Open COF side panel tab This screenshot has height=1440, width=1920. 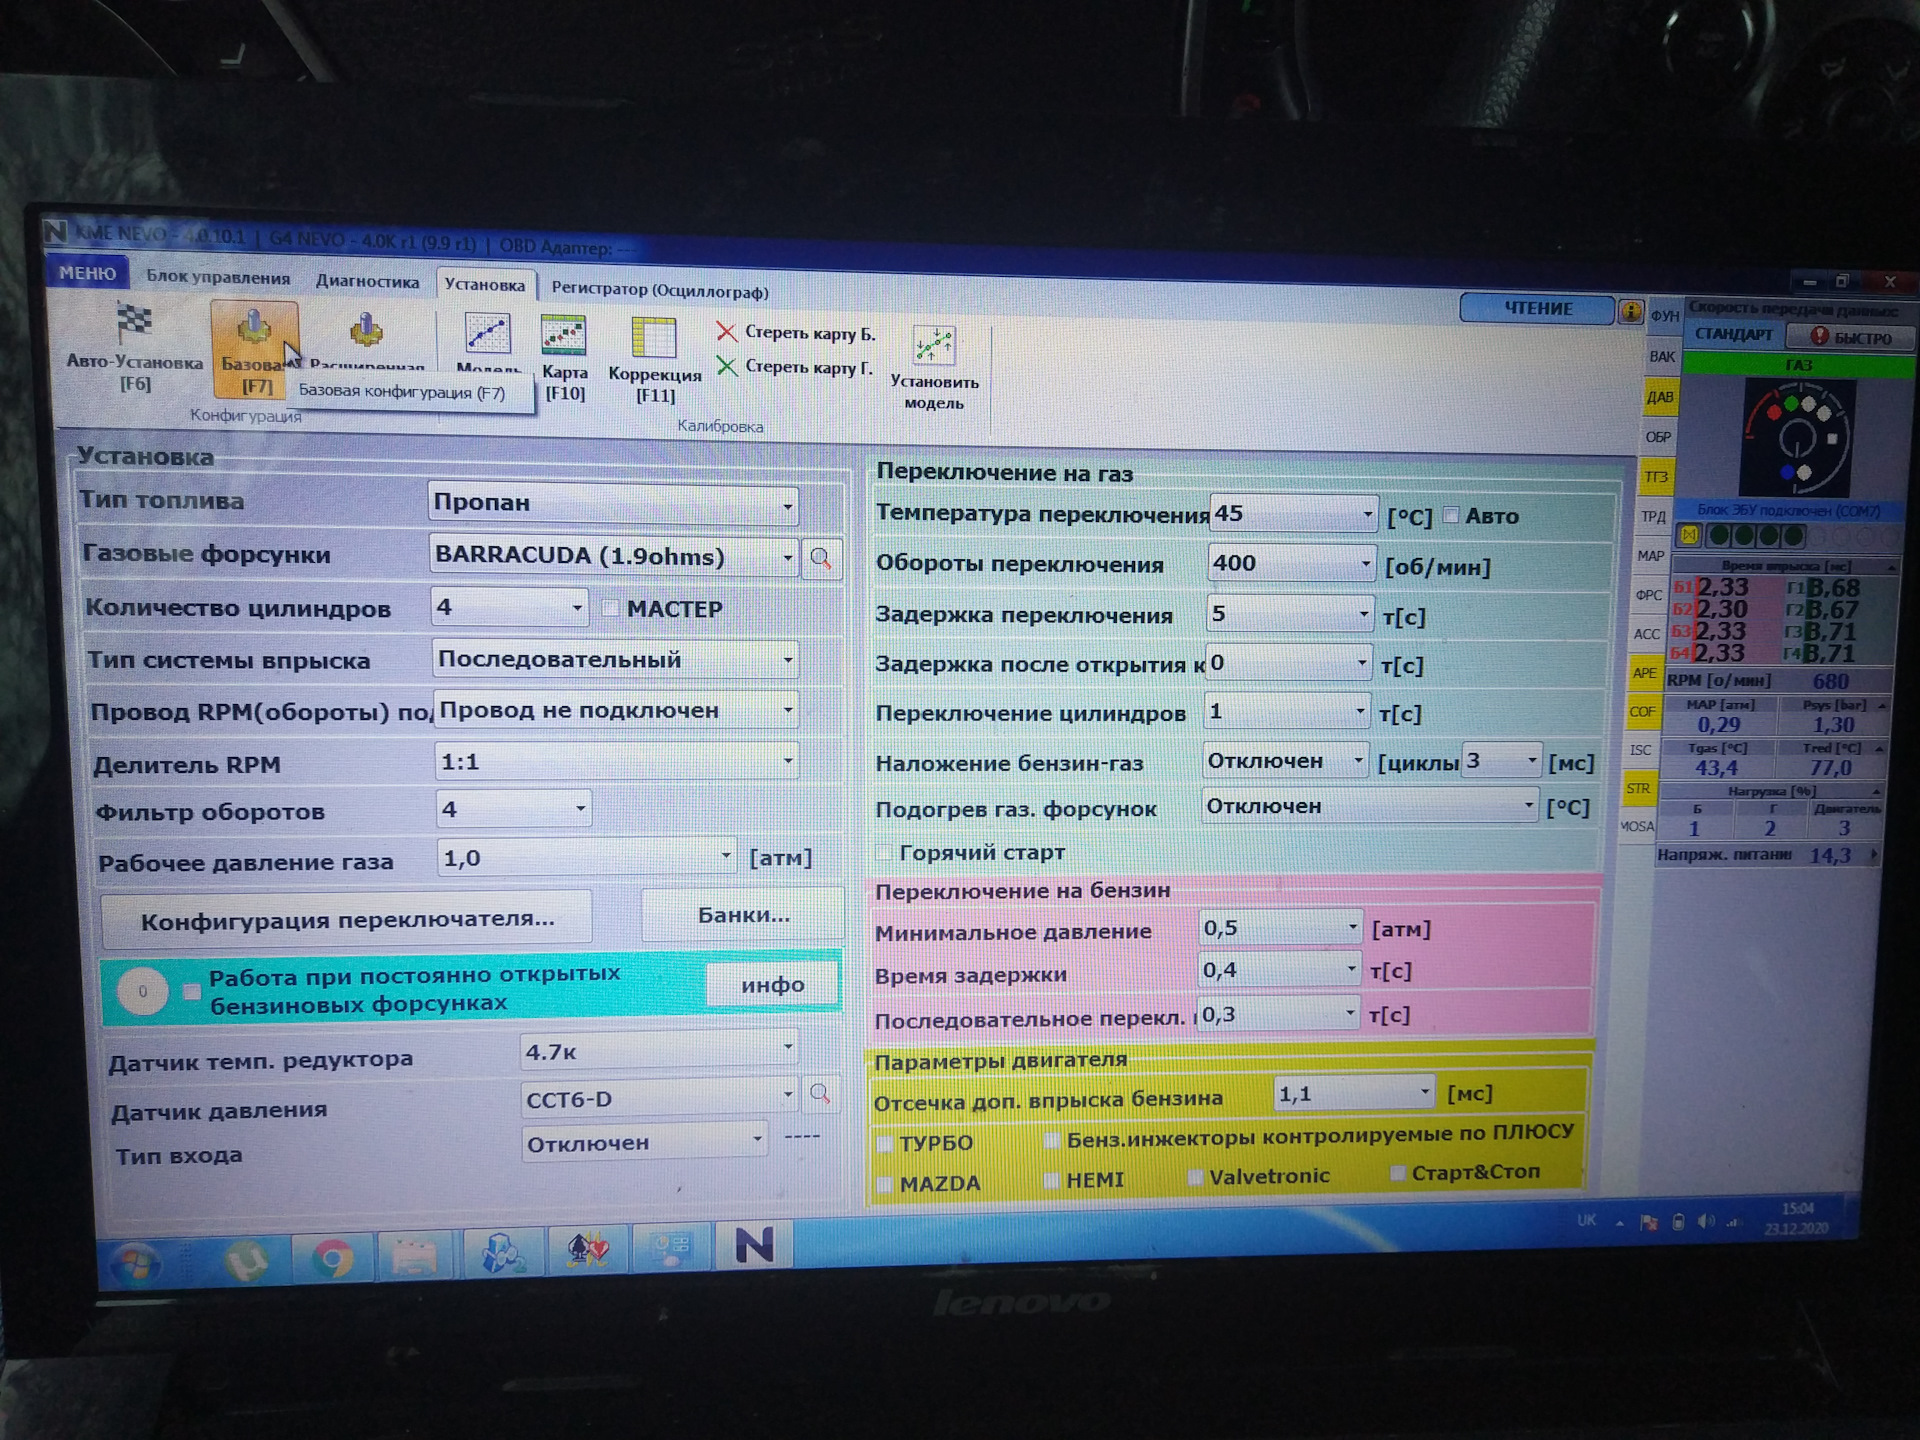pos(1642,712)
